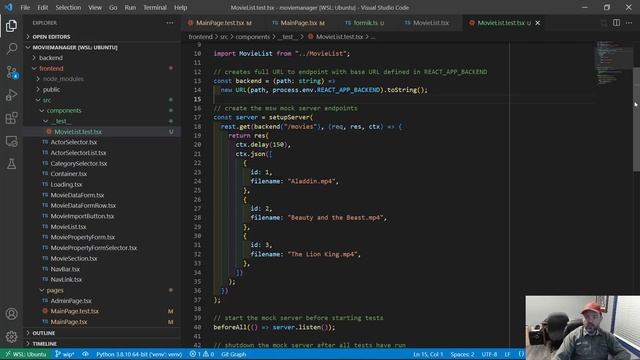This screenshot has height=360, width=640.
Task: Select MovieList.test.tsx in file tree
Action: pyautogui.click(x=102, y=132)
